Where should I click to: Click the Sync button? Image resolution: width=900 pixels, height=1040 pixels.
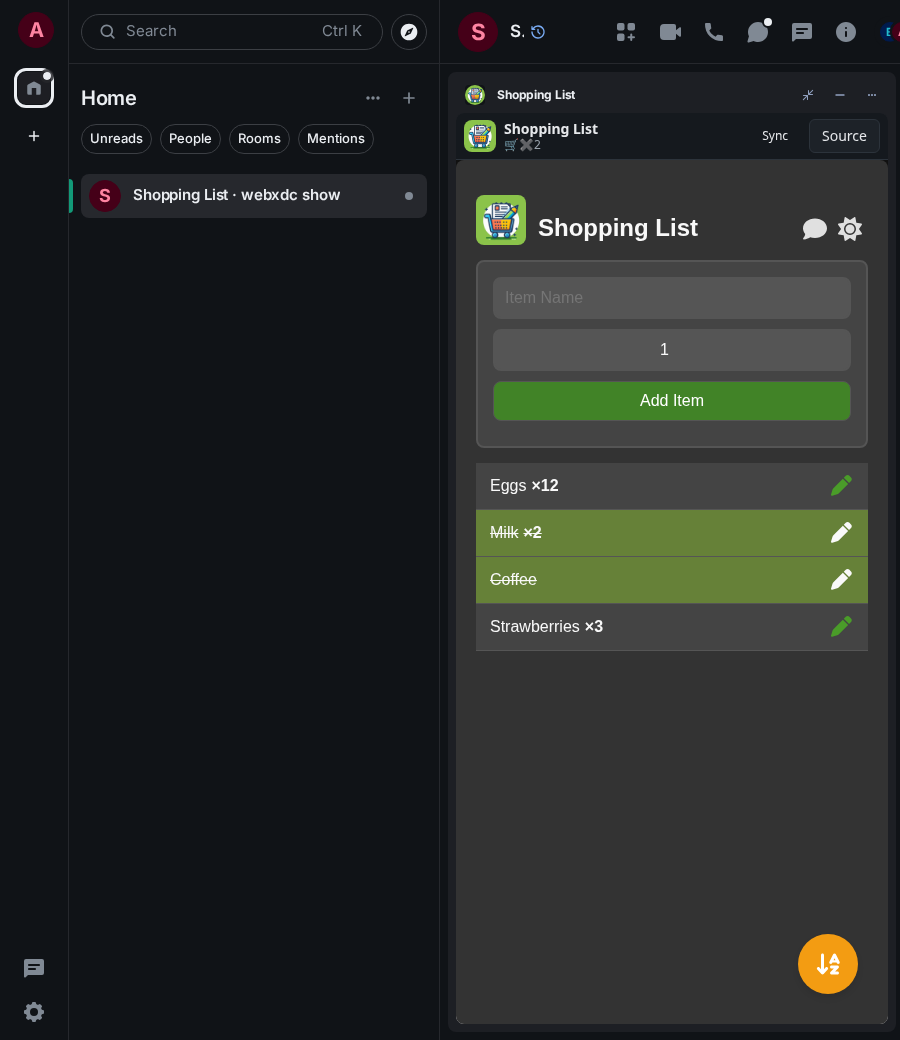tap(775, 136)
